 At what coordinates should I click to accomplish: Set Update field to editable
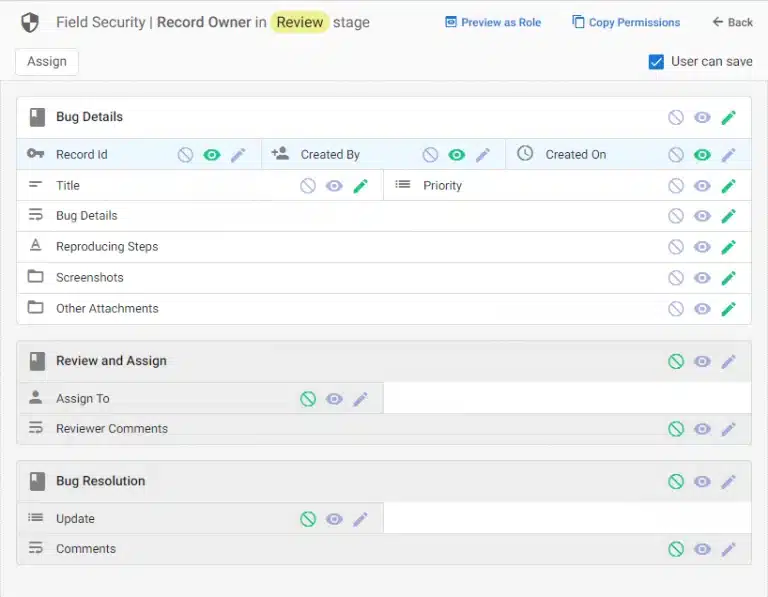click(x=360, y=519)
